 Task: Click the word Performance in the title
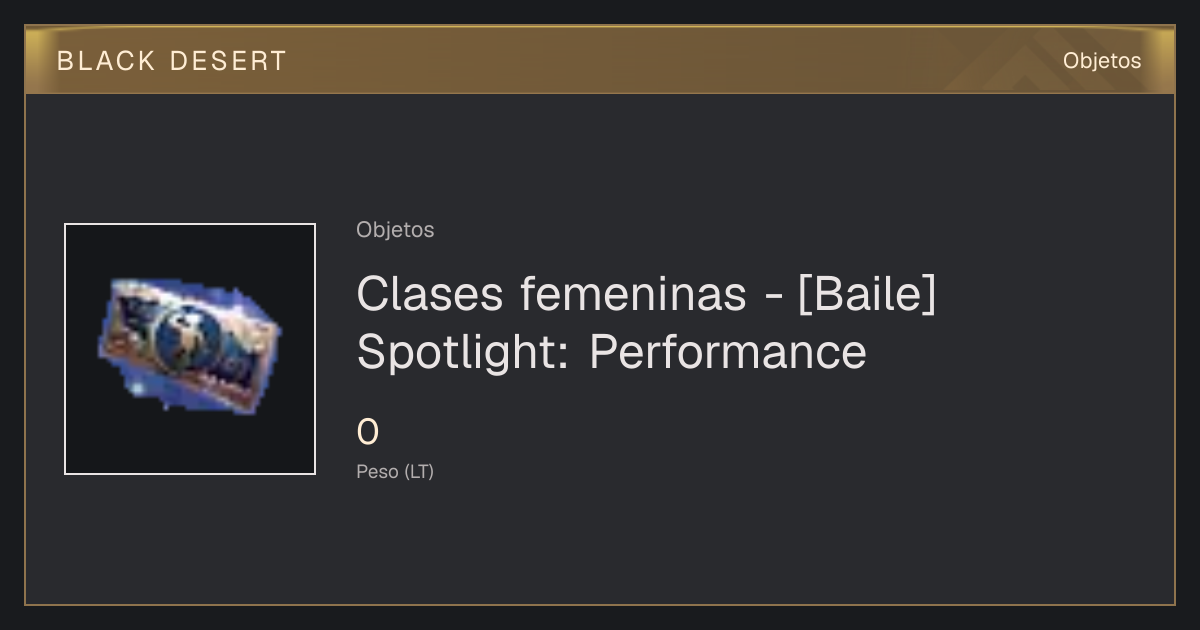tap(727, 352)
